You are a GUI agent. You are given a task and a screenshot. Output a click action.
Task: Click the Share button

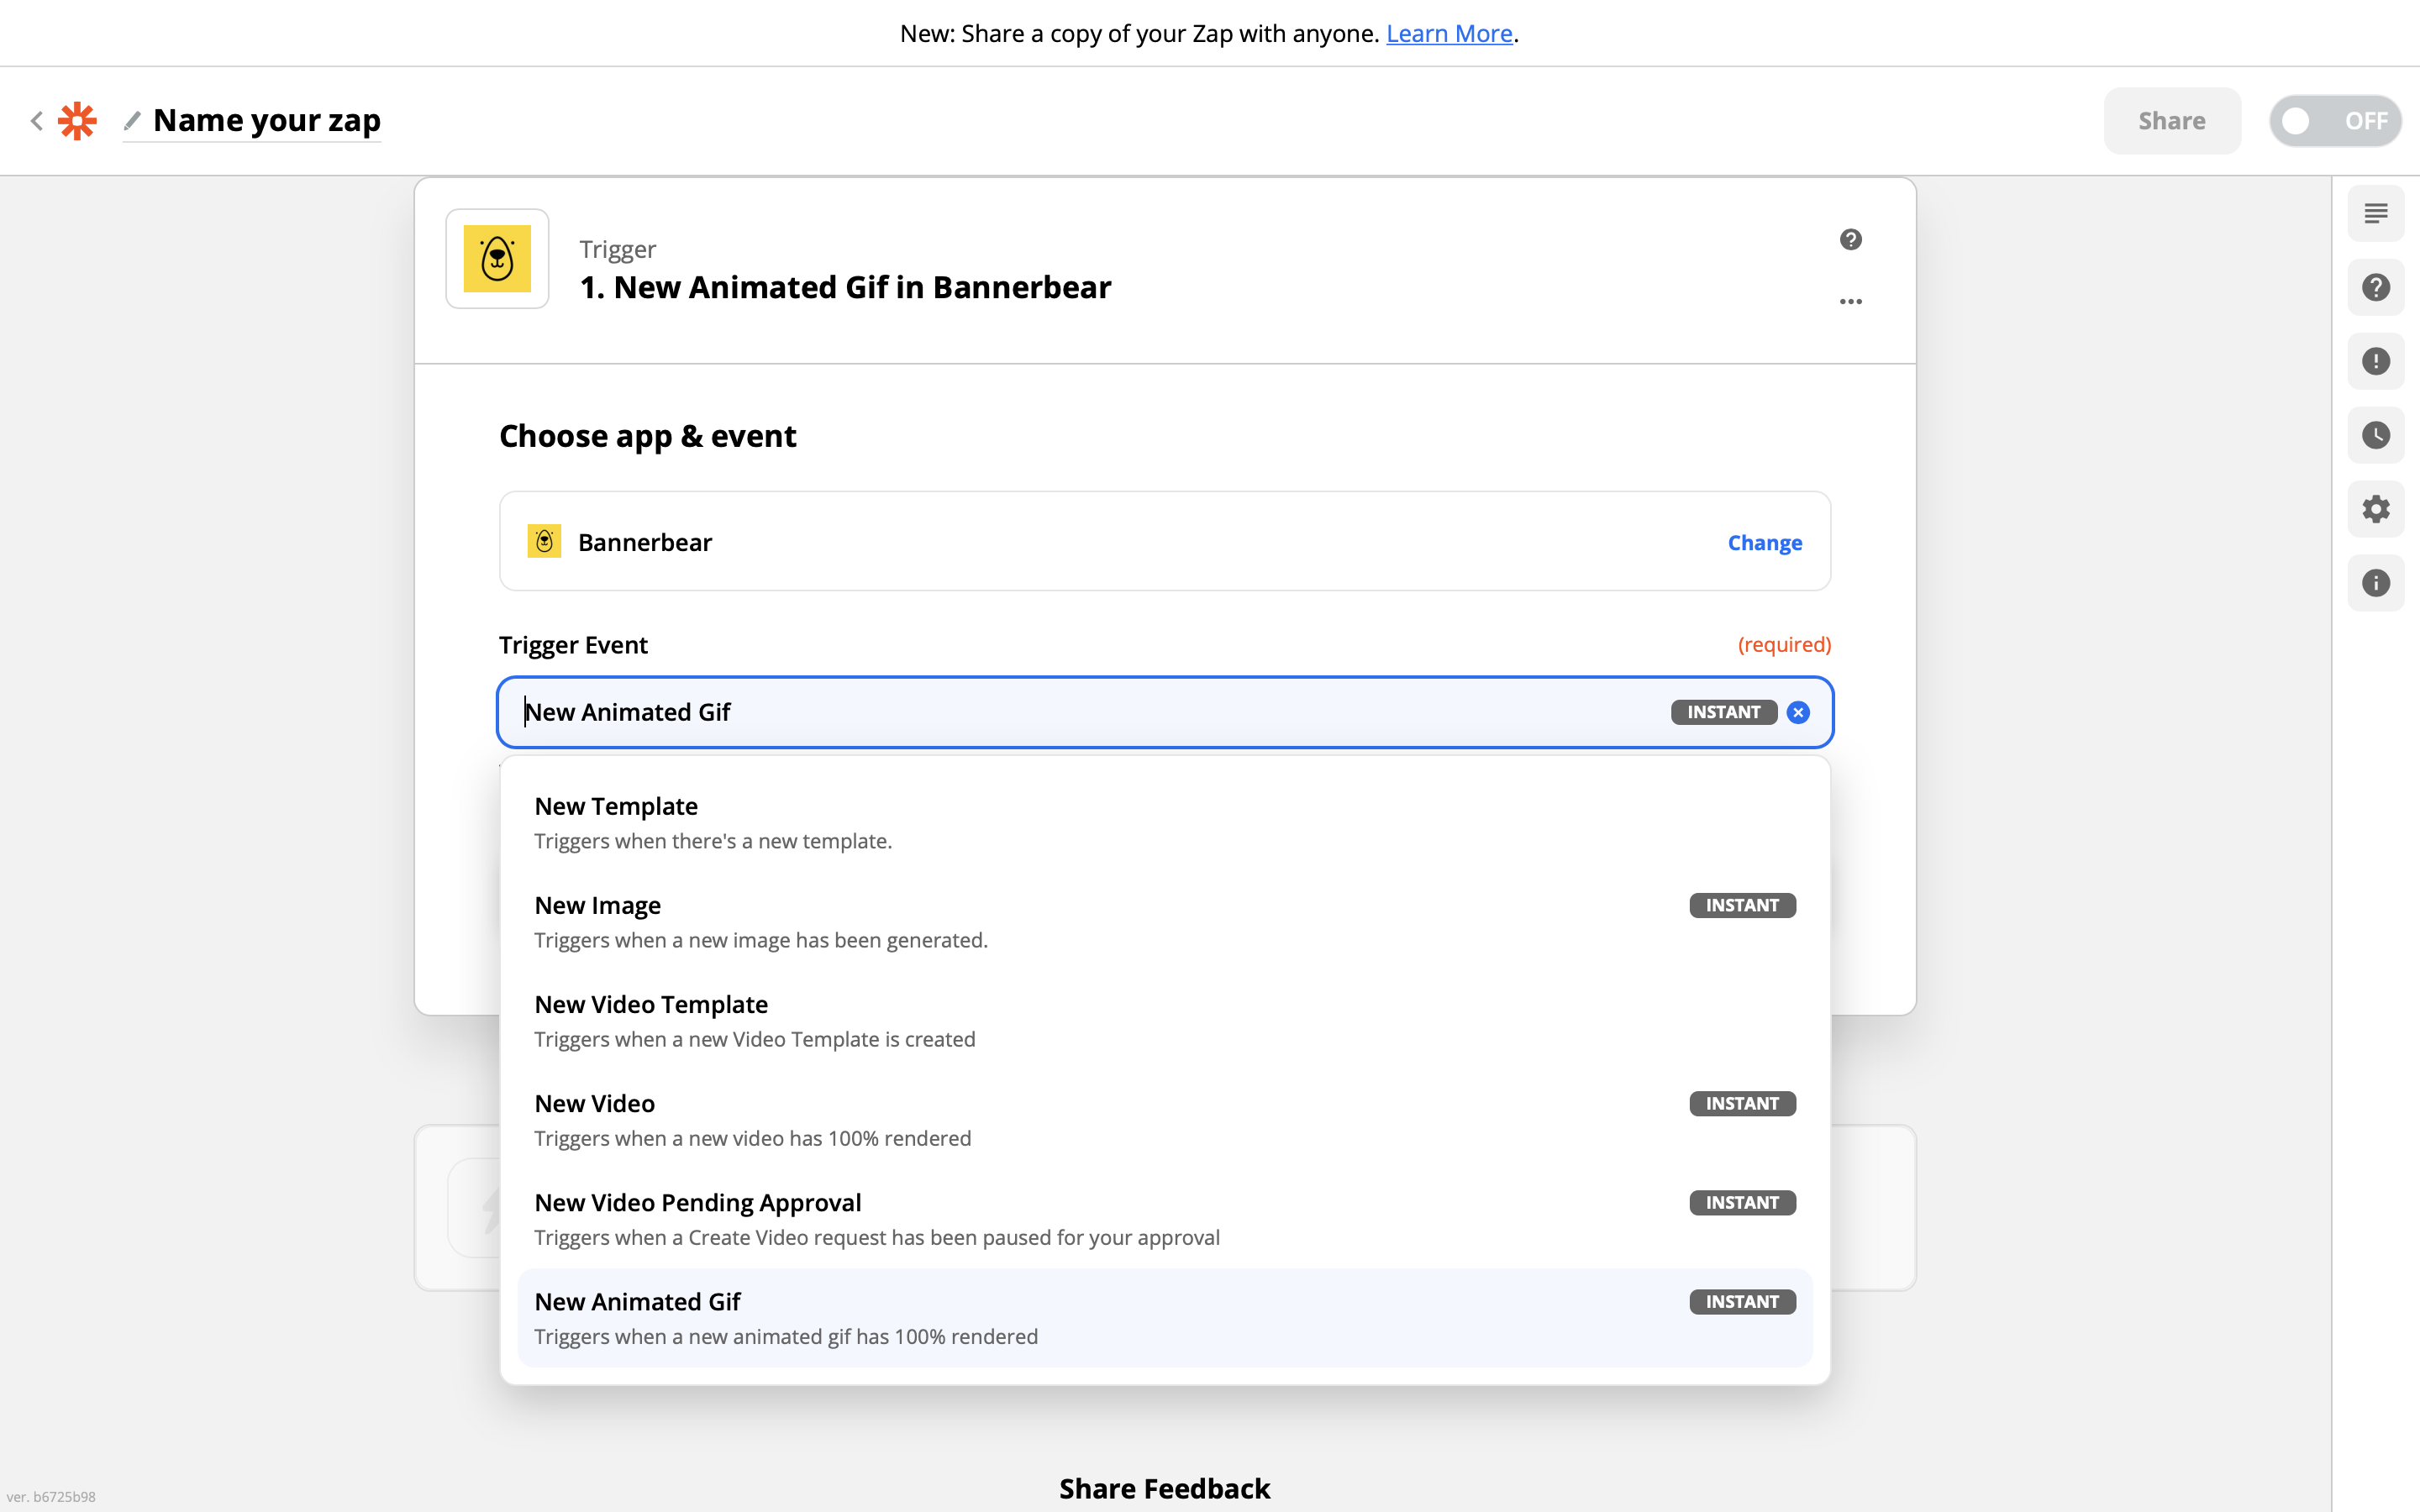(2171, 121)
